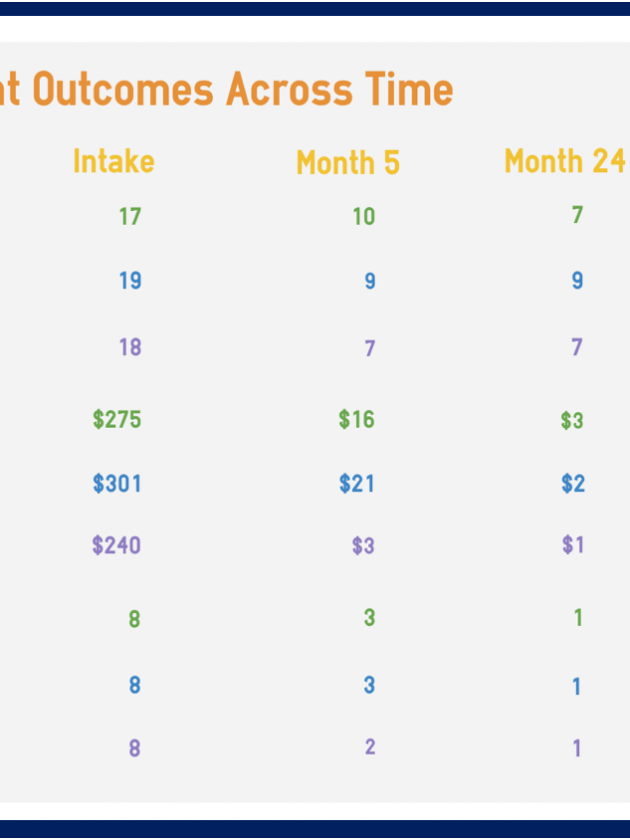Click the Month 24 column header
Image resolution: width=630 pixels, height=840 pixels.
(565, 161)
